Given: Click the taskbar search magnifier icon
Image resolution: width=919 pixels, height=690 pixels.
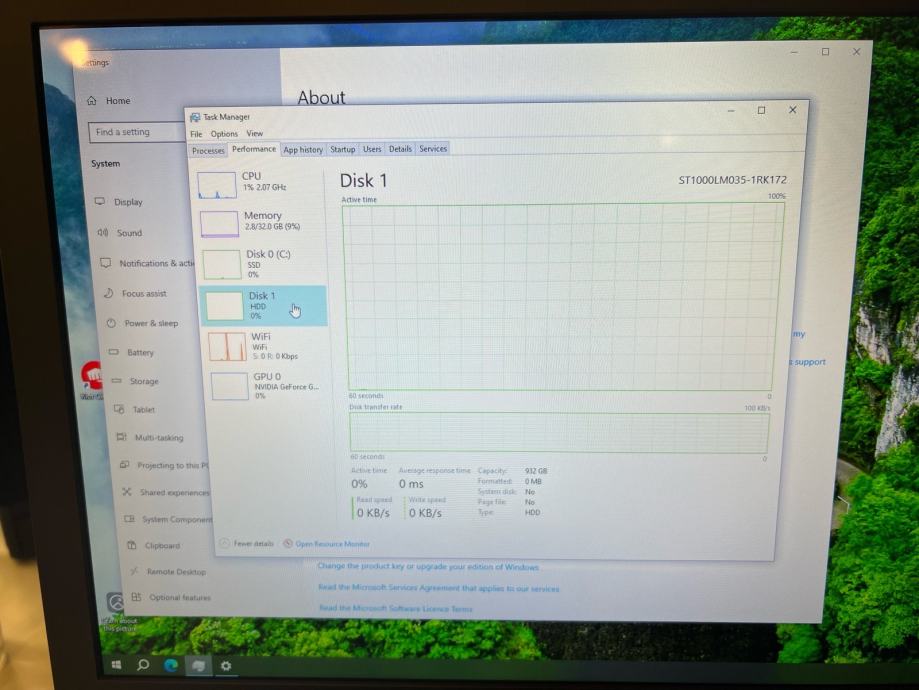Looking at the screenshot, I should pyautogui.click(x=142, y=665).
